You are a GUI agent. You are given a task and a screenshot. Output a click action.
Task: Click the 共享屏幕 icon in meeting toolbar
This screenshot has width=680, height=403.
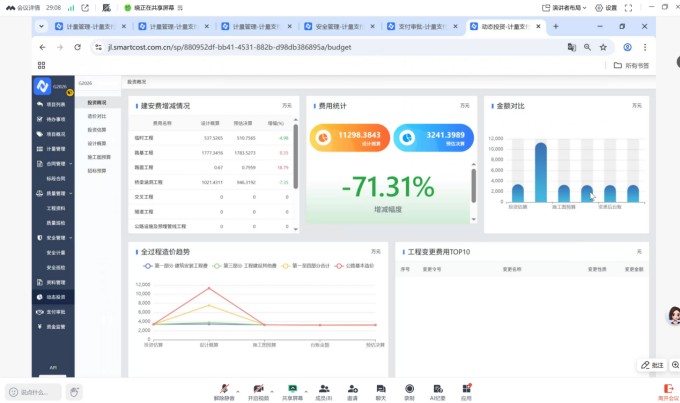pos(292,388)
